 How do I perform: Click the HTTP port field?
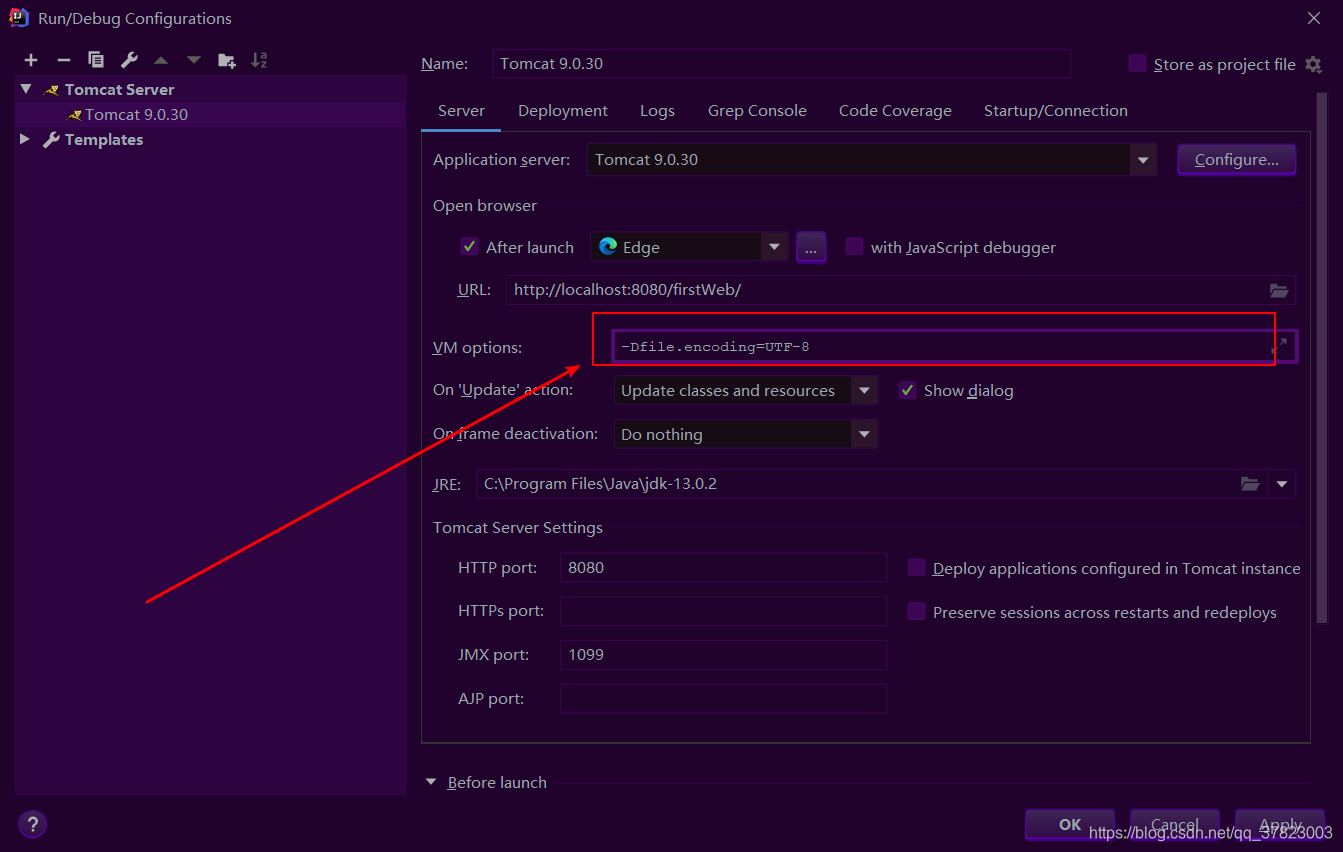click(x=724, y=568)
